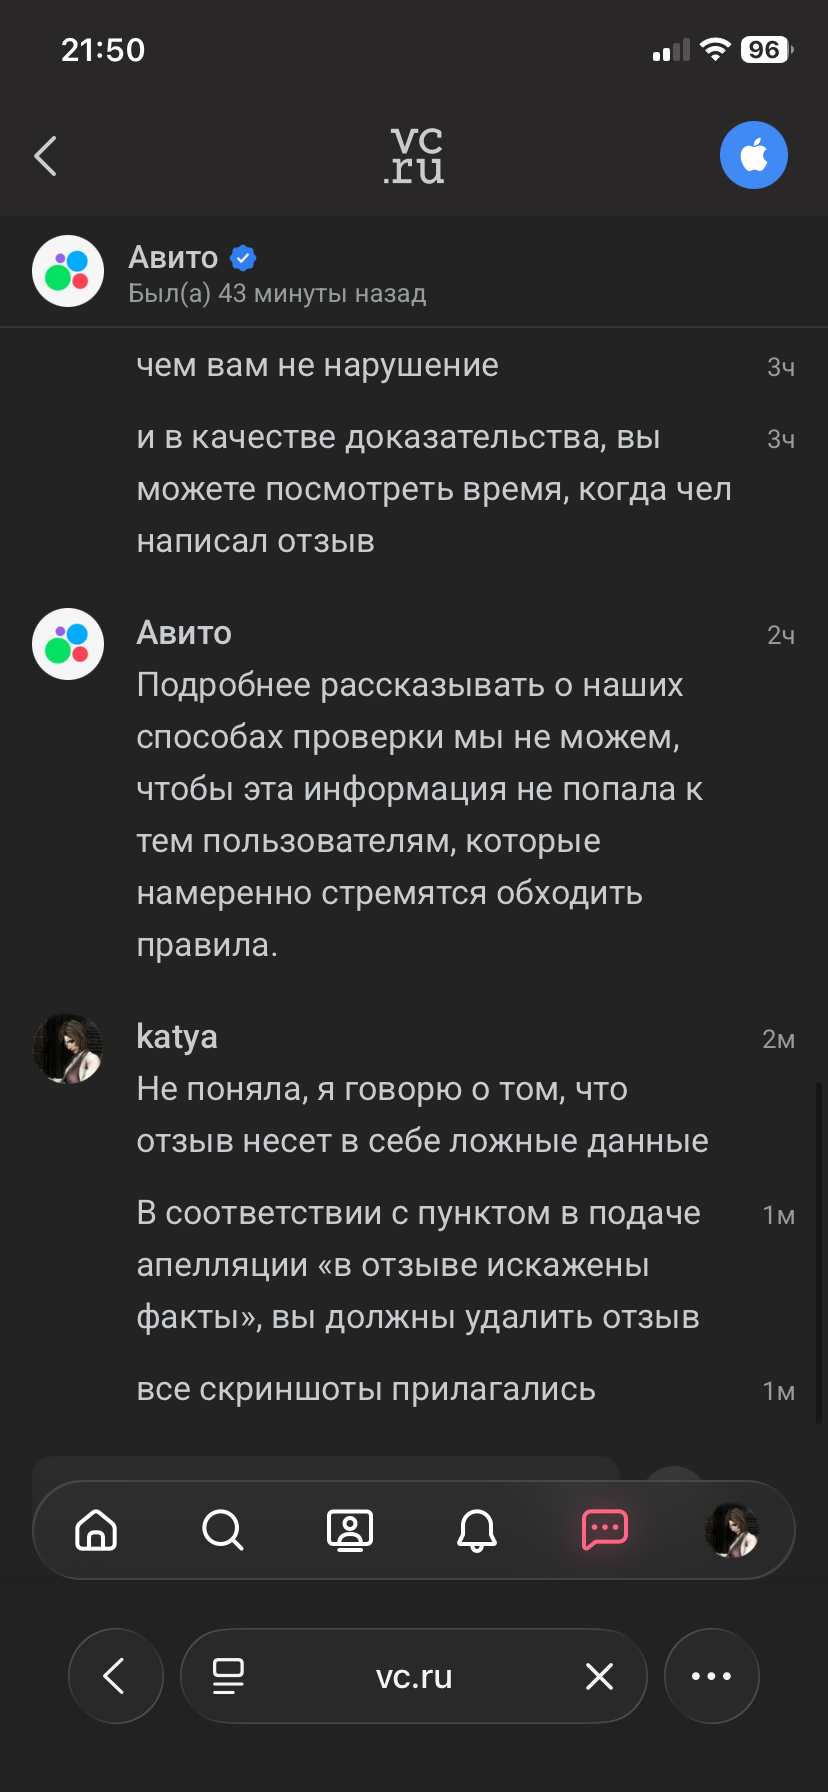Go back using the header chevron arrow
The height and width of the screenshot is (1792, 828).
[x=46, y=156]
